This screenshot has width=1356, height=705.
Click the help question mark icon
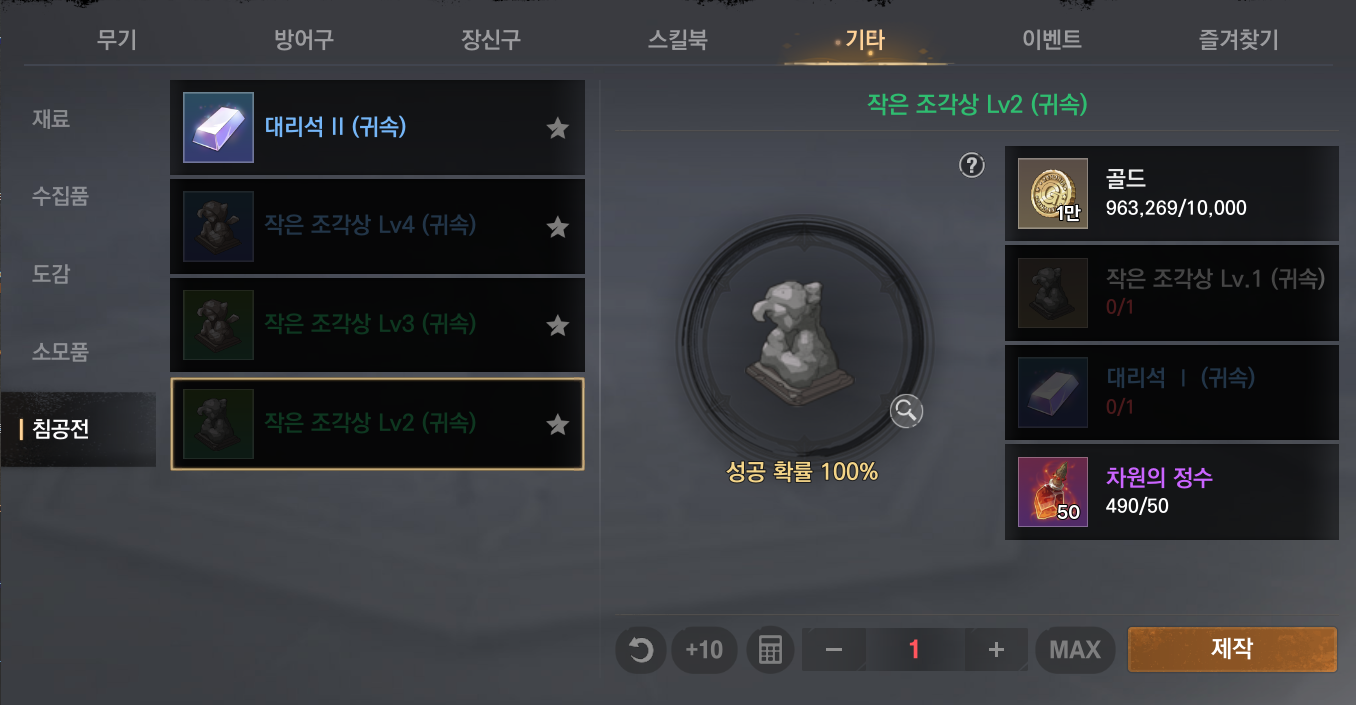click(972, 165)
